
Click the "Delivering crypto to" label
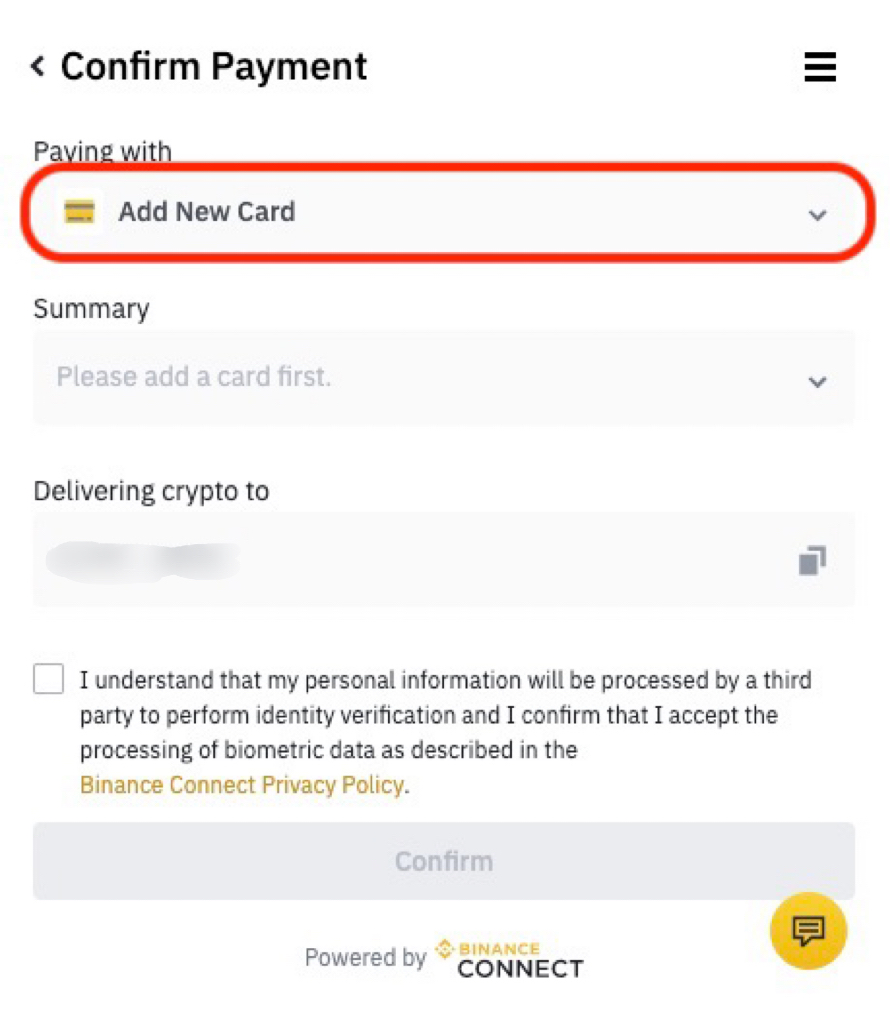click(151, 491)
